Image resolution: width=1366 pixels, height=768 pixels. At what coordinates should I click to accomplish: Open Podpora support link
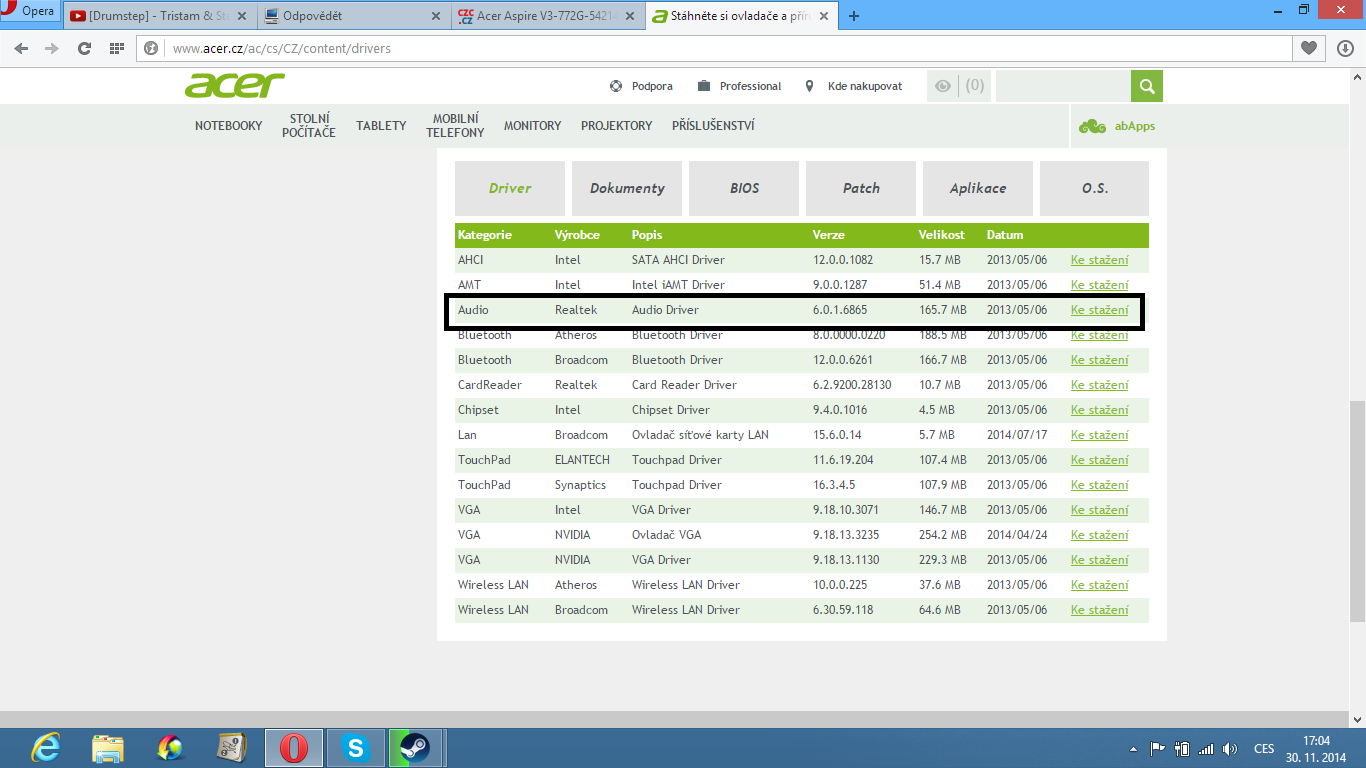(x=642, y=86)
